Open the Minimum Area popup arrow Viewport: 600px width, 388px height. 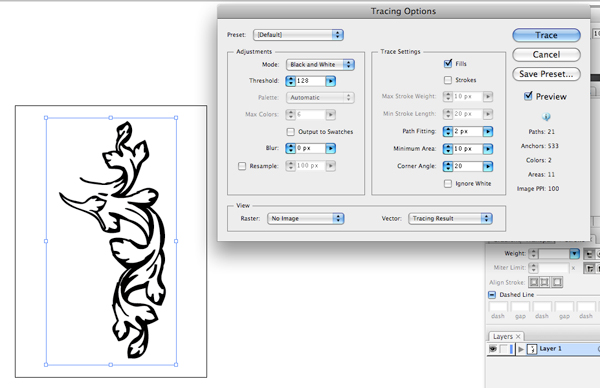[x=488, y=149]
